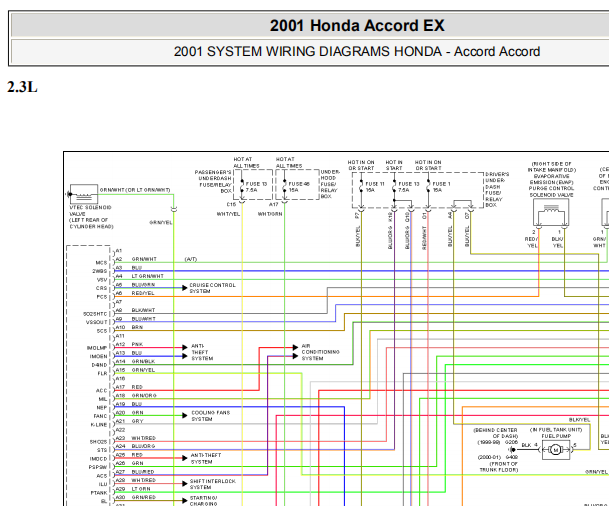This screenshot has height=506, width=609.
Task: Click the Fuse 11 15A symbol
Action: 361,187
